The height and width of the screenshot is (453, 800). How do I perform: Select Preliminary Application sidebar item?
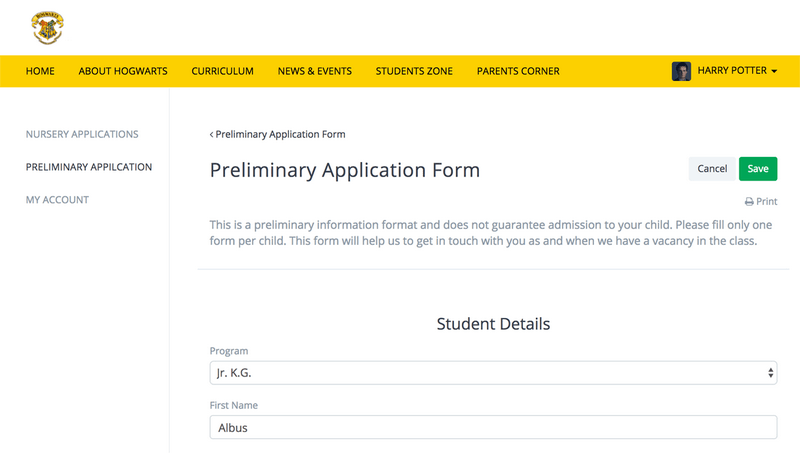89,167
